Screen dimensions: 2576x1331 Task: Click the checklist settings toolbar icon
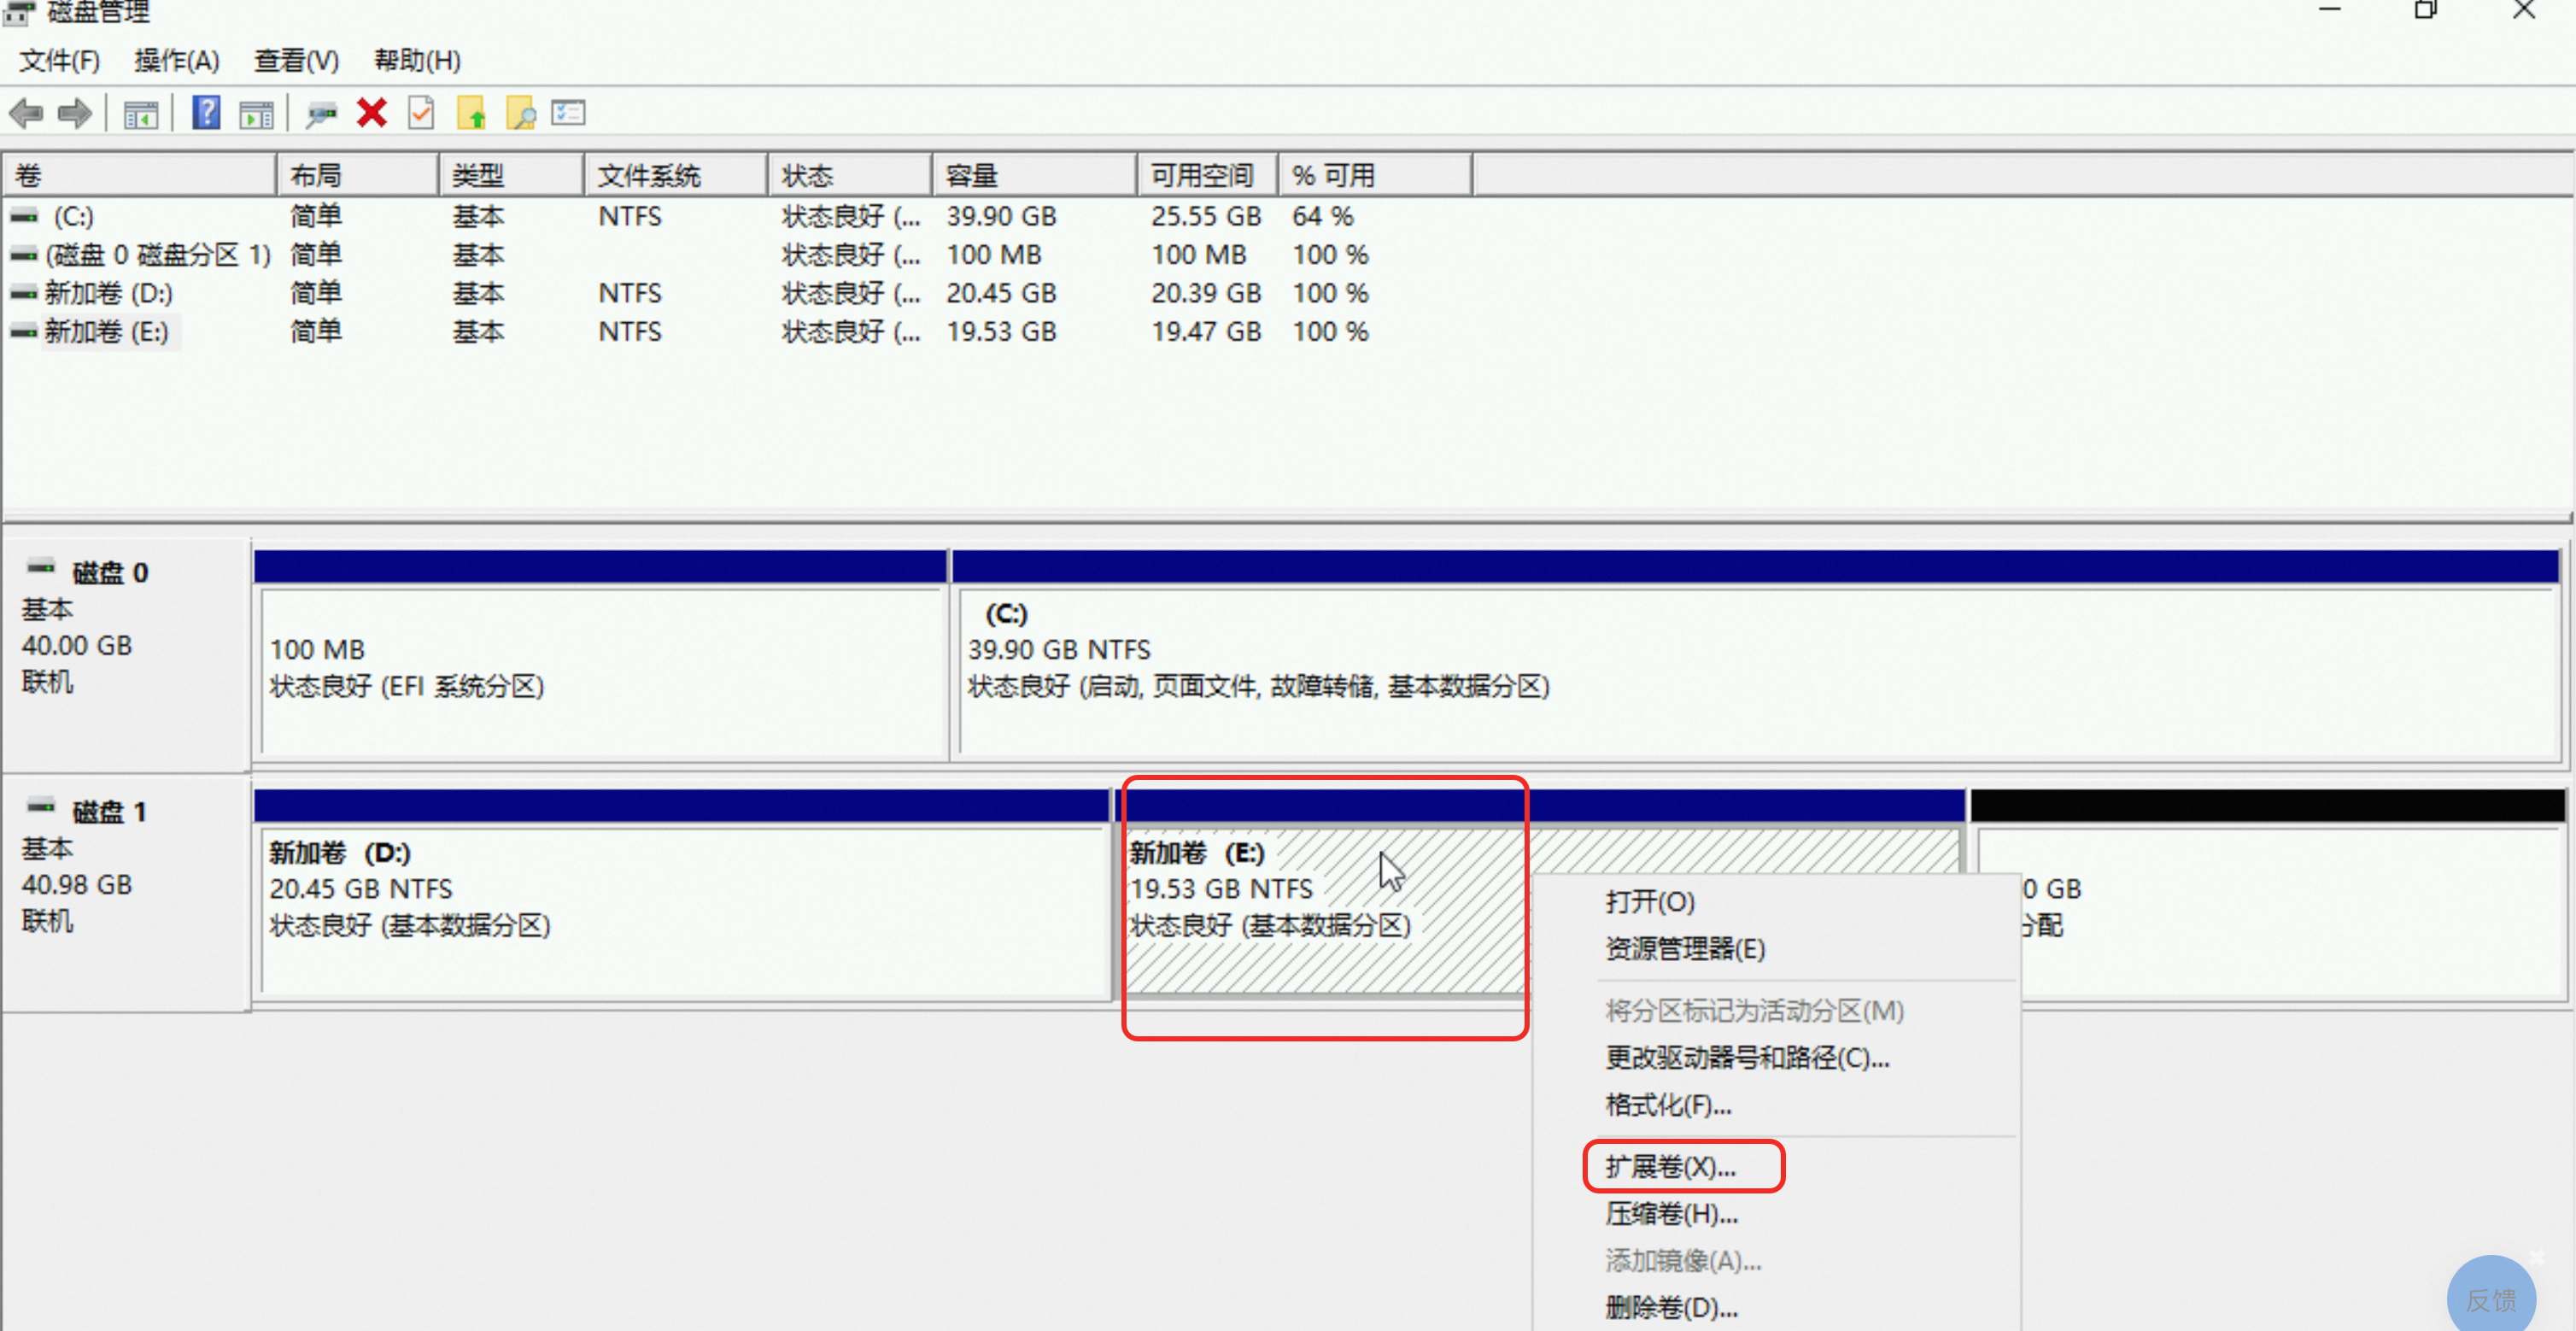tap(568, 113)
